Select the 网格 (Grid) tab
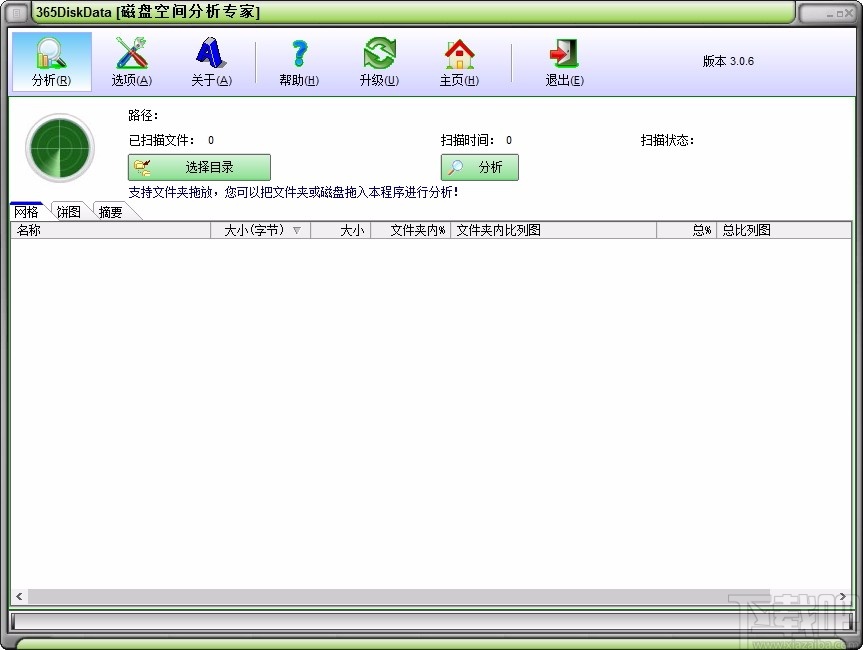Screen dimensions: 863x650 [x=26, y=211]
